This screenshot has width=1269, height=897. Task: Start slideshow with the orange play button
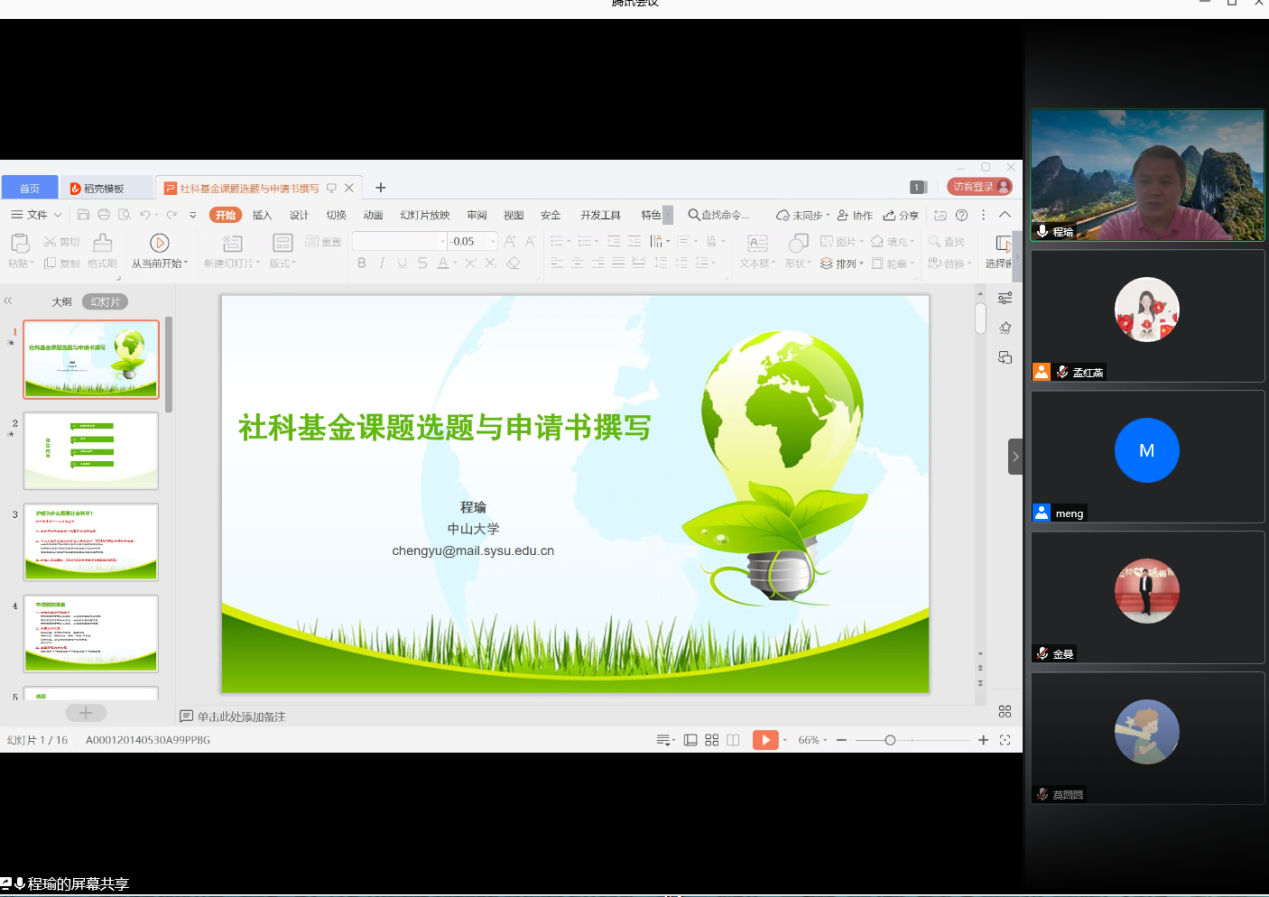pos(764,740)
